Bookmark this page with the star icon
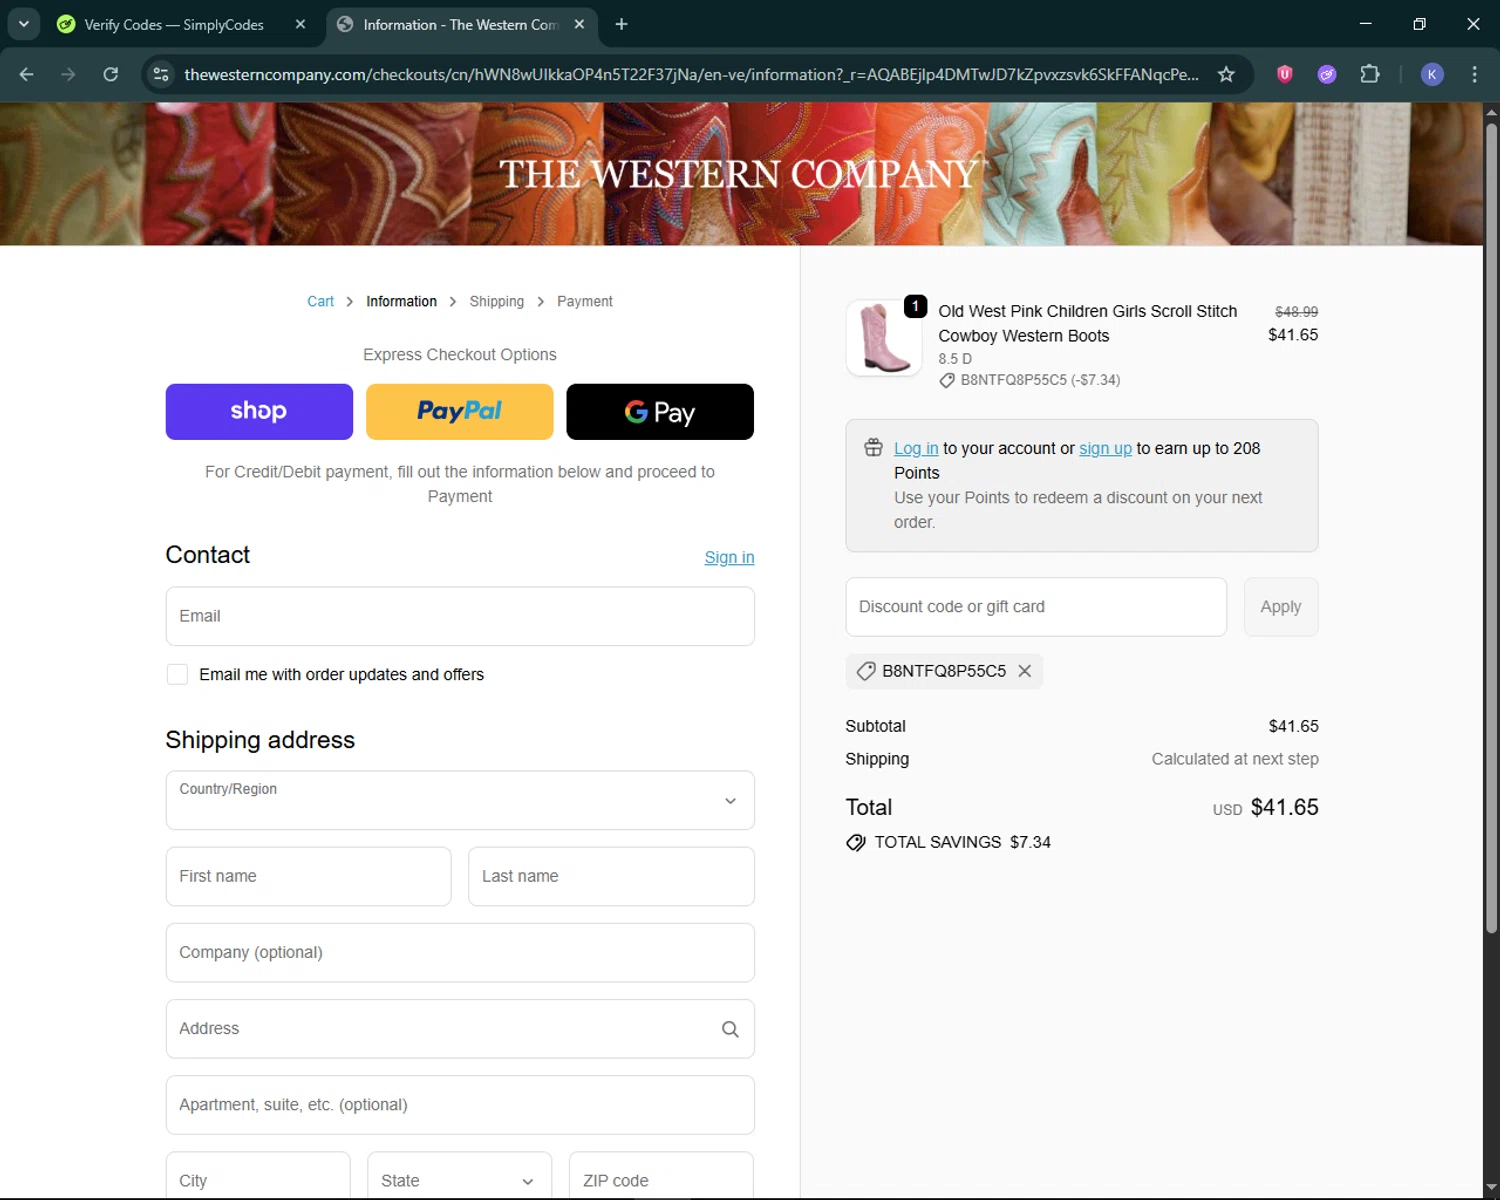The height and width of the screenshot is (1200, 1500). tap(1226, 74)
